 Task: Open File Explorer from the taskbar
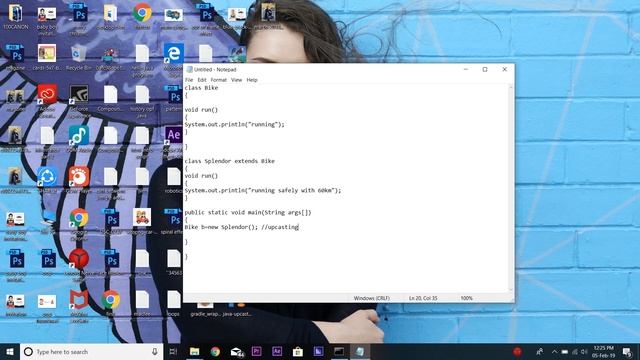click(194, 351)
